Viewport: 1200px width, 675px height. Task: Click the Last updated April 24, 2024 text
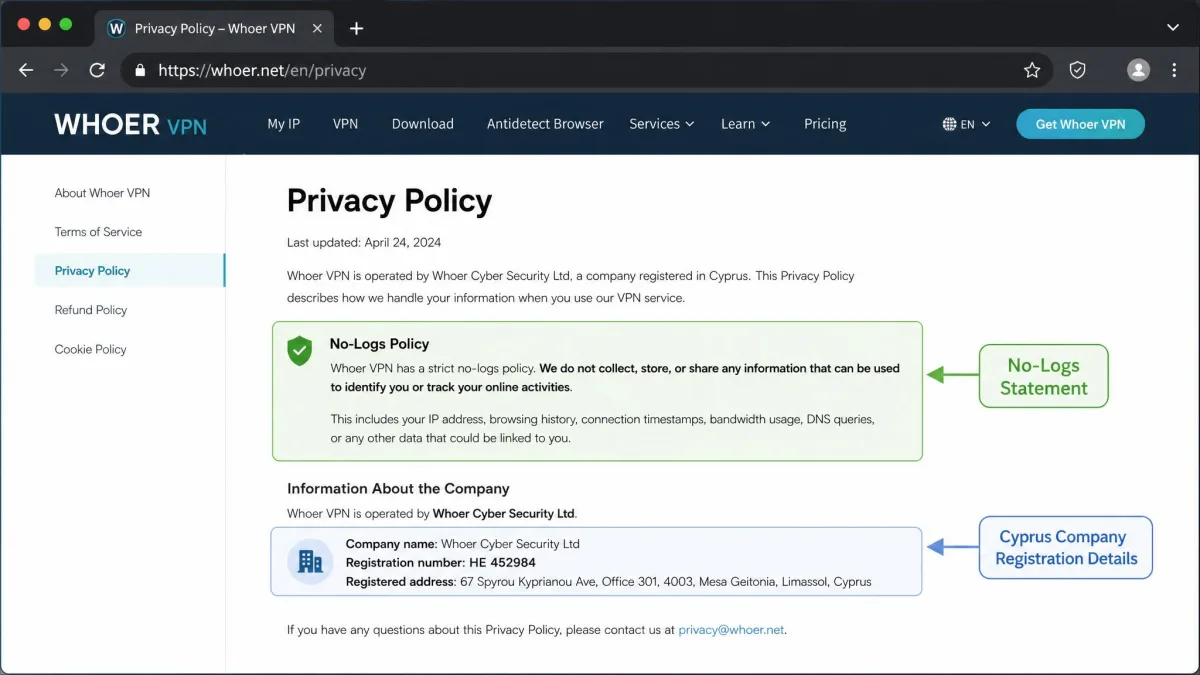click(x=364, y=242)
